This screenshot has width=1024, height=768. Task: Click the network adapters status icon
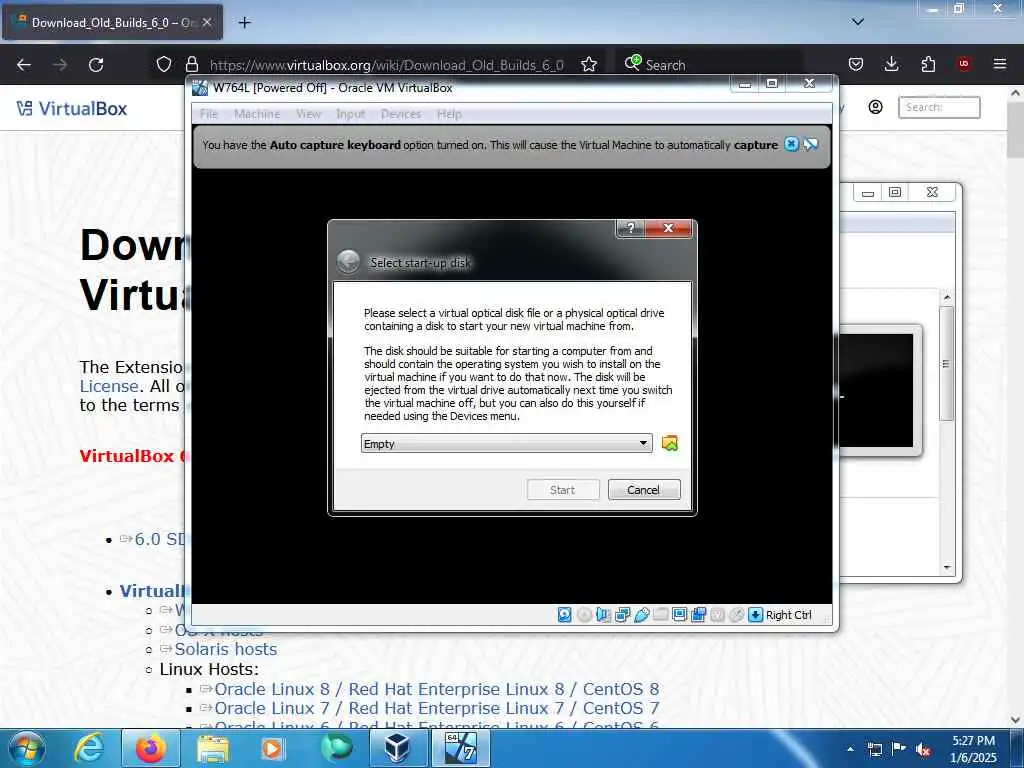(x=622, y=615)
